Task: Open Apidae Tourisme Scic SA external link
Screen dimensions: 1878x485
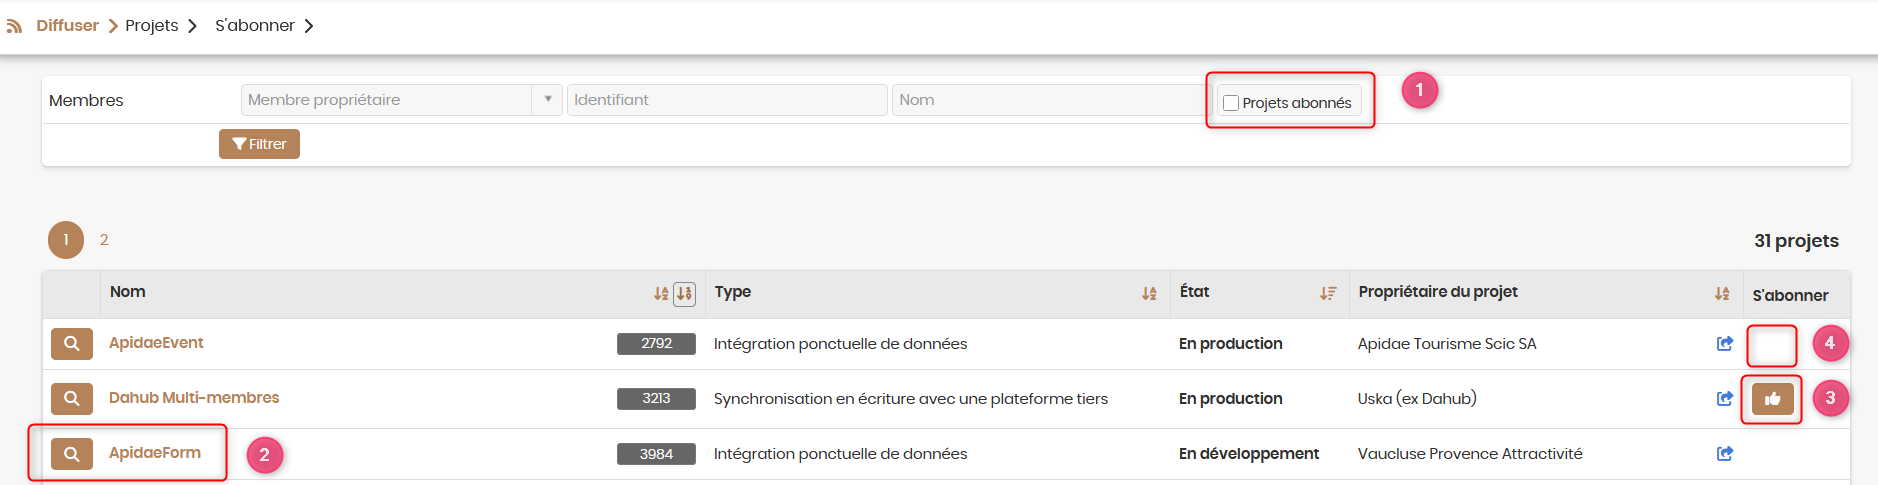Action: (x=1725, y=343)
